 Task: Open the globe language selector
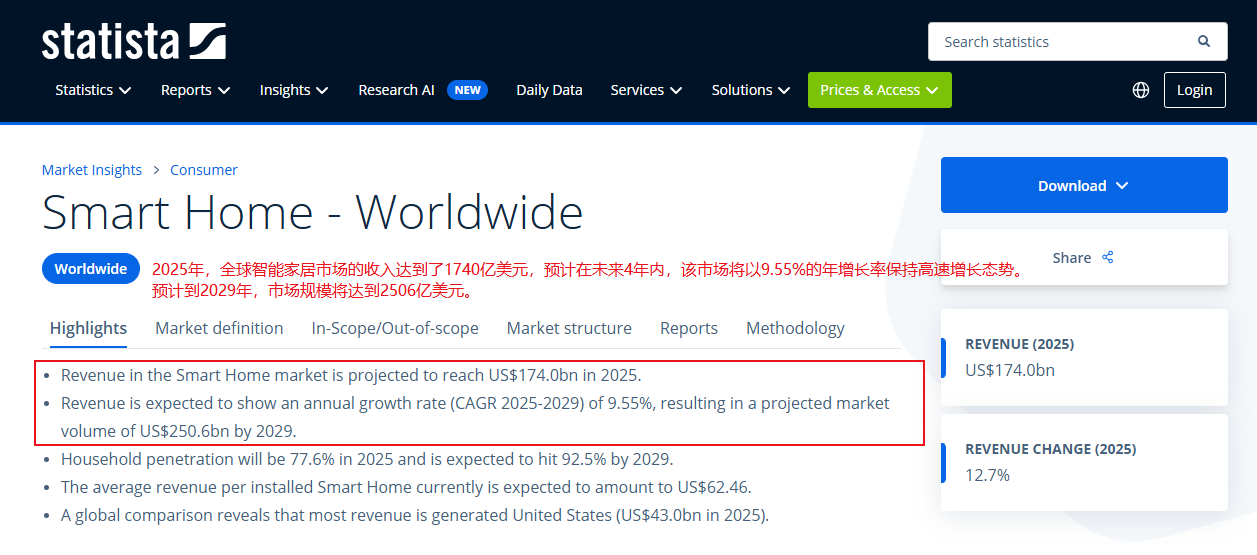(x=1141, y=90)
